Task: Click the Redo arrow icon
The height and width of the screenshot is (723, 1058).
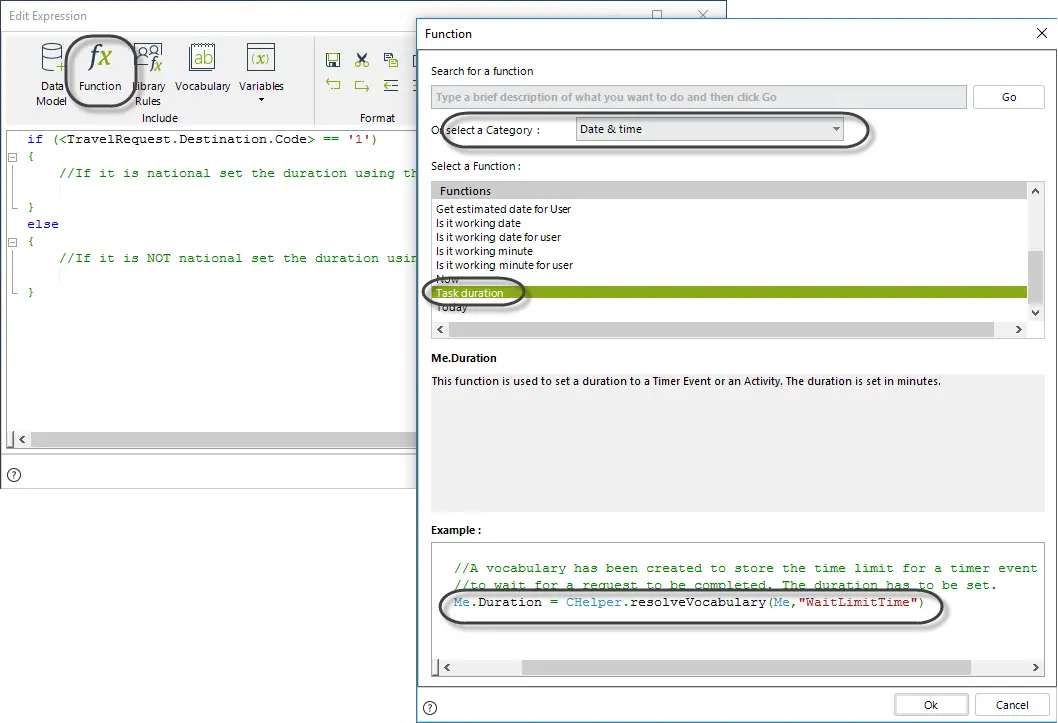Action: 362,85
